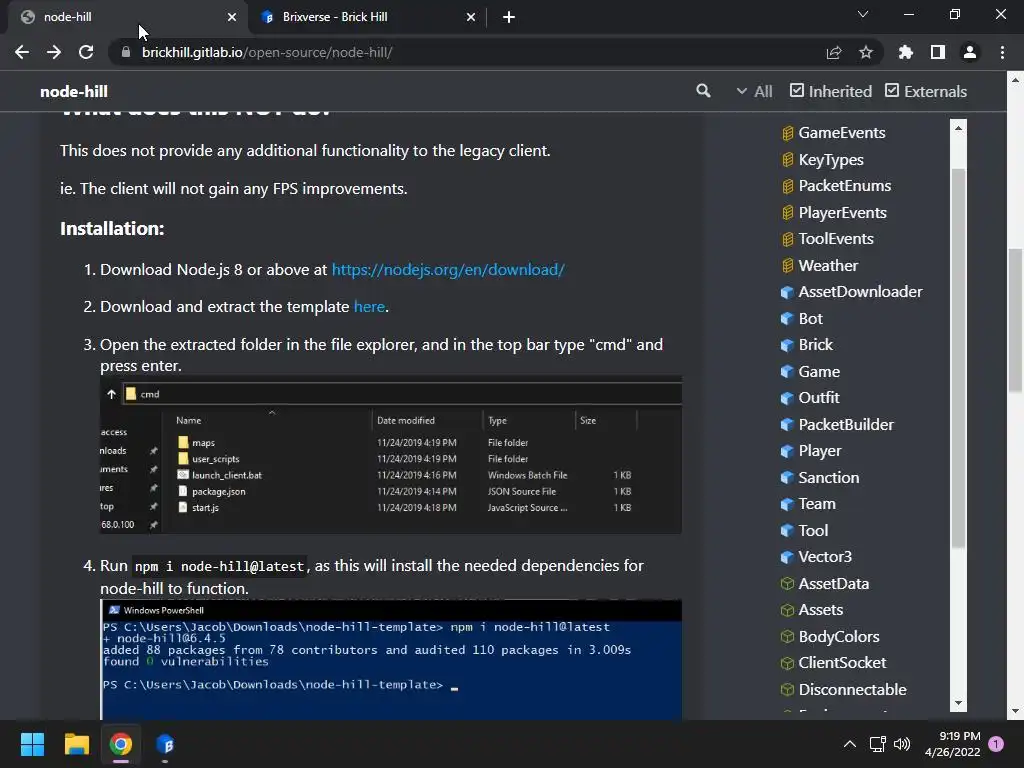Show hidden system tray icons
The width and height of the screenshot is (1024, 768).
(850, 744)
